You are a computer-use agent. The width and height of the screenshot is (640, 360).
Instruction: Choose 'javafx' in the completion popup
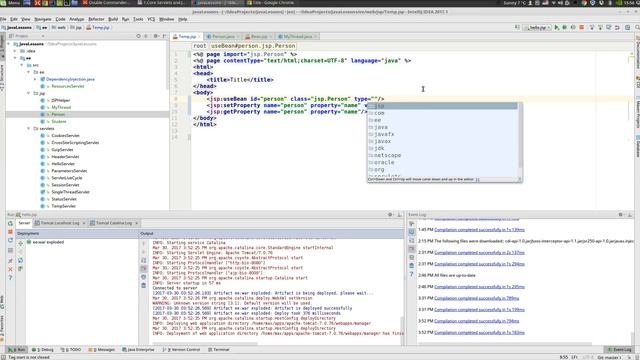pos(442,134)
